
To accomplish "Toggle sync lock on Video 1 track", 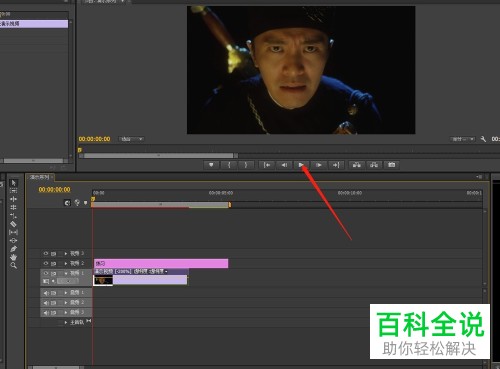I will coord(54,273).
